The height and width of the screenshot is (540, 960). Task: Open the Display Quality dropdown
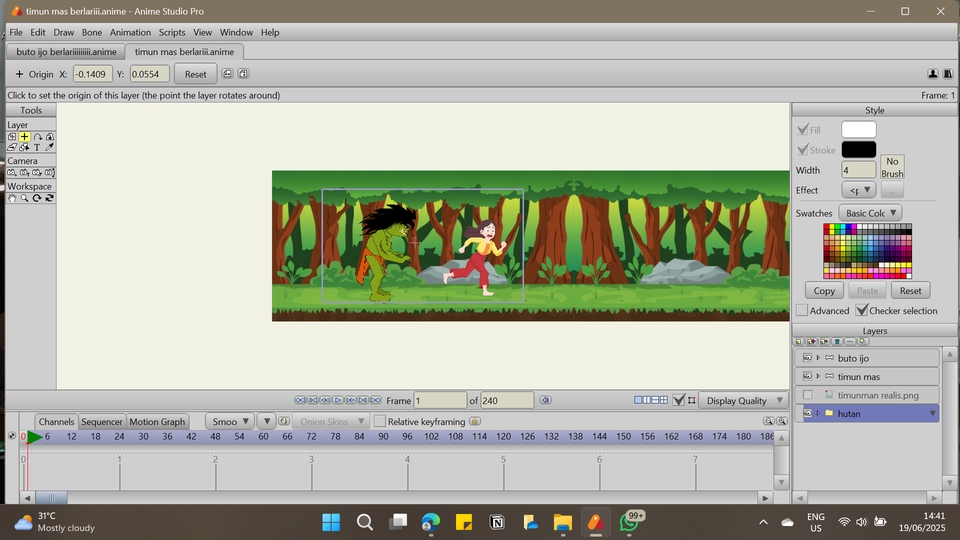(743, 400)
